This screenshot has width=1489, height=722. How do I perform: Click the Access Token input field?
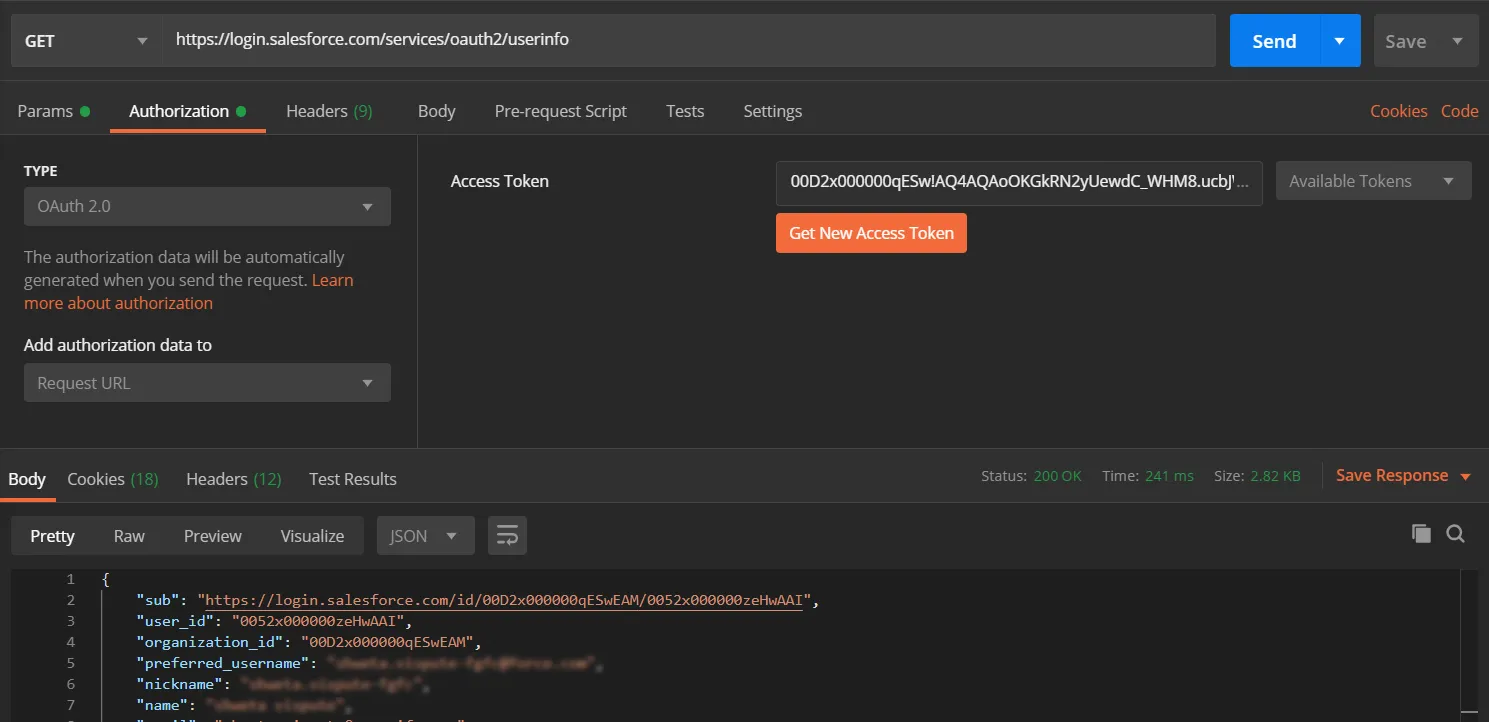(x=1019, y=182)
